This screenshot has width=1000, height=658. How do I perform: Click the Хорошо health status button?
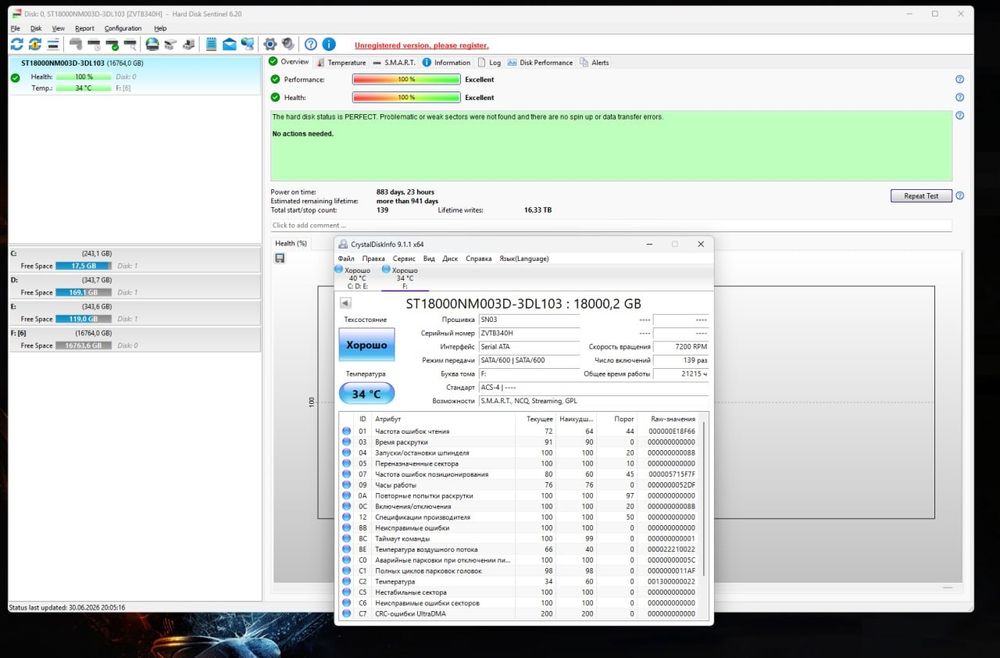tap(367, 345)
